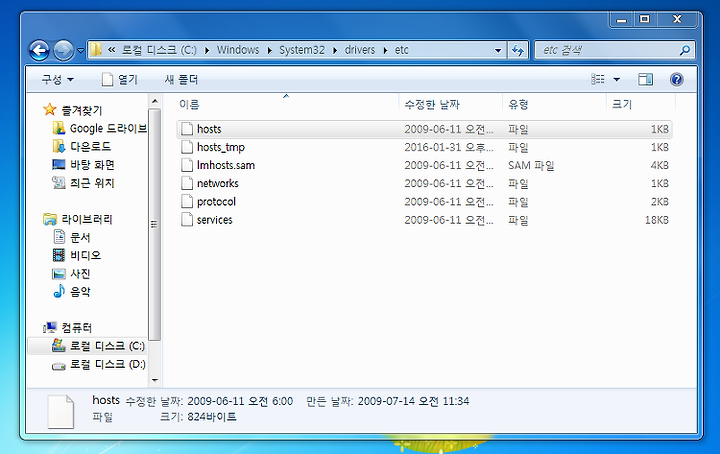The width and height of the screenshot is (720, 454).
Task: Click the 열기 open button
Action: pyautogui.click(x=119, y=79)
